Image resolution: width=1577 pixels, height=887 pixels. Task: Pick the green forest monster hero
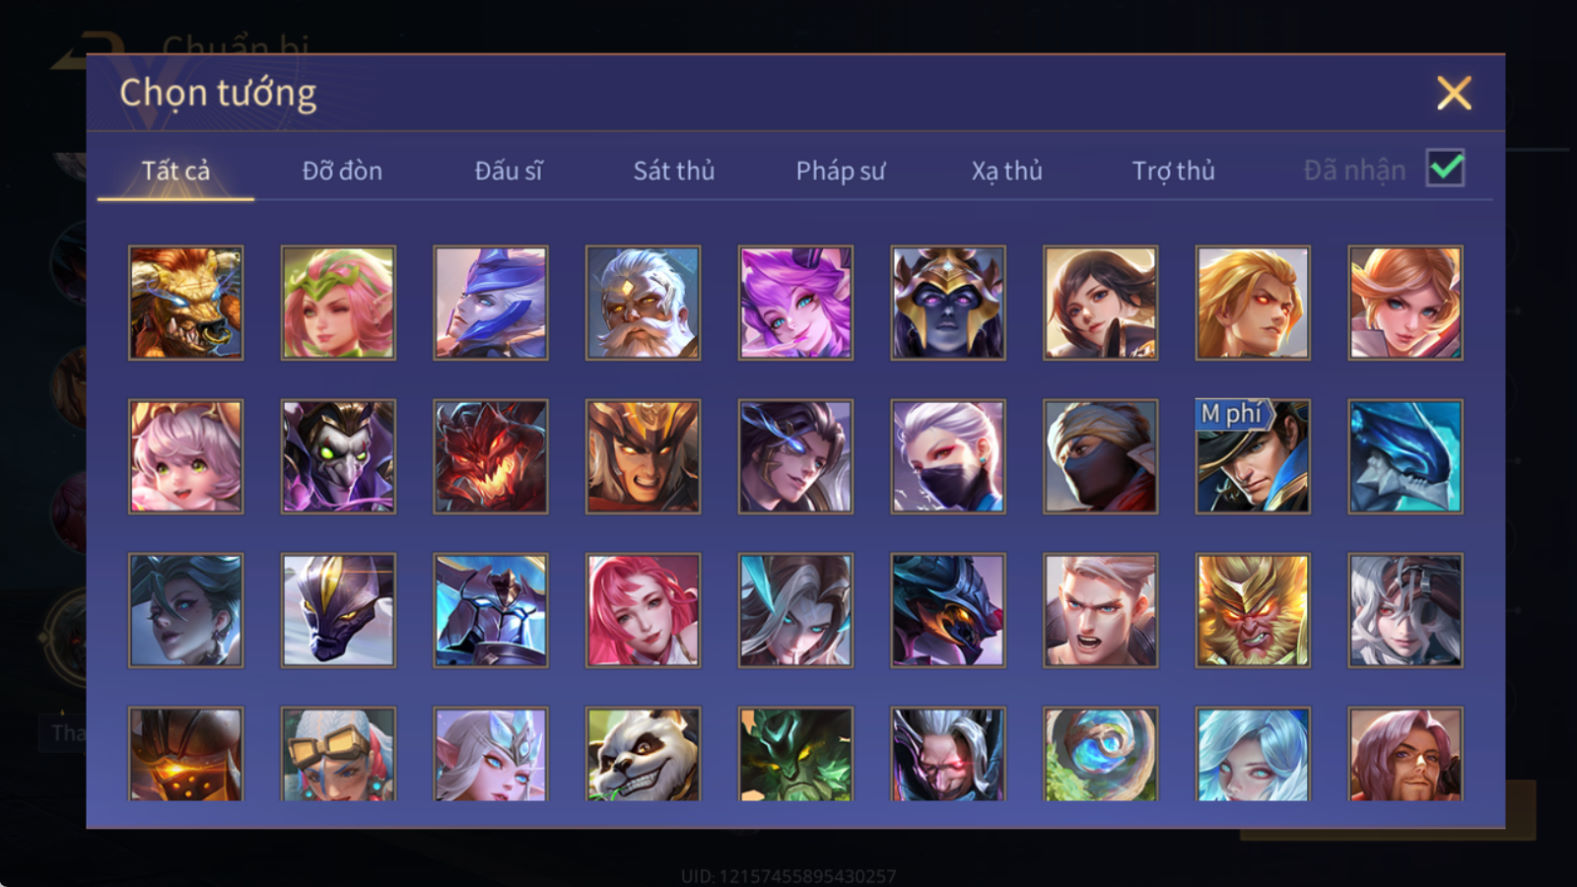(795, 754)
